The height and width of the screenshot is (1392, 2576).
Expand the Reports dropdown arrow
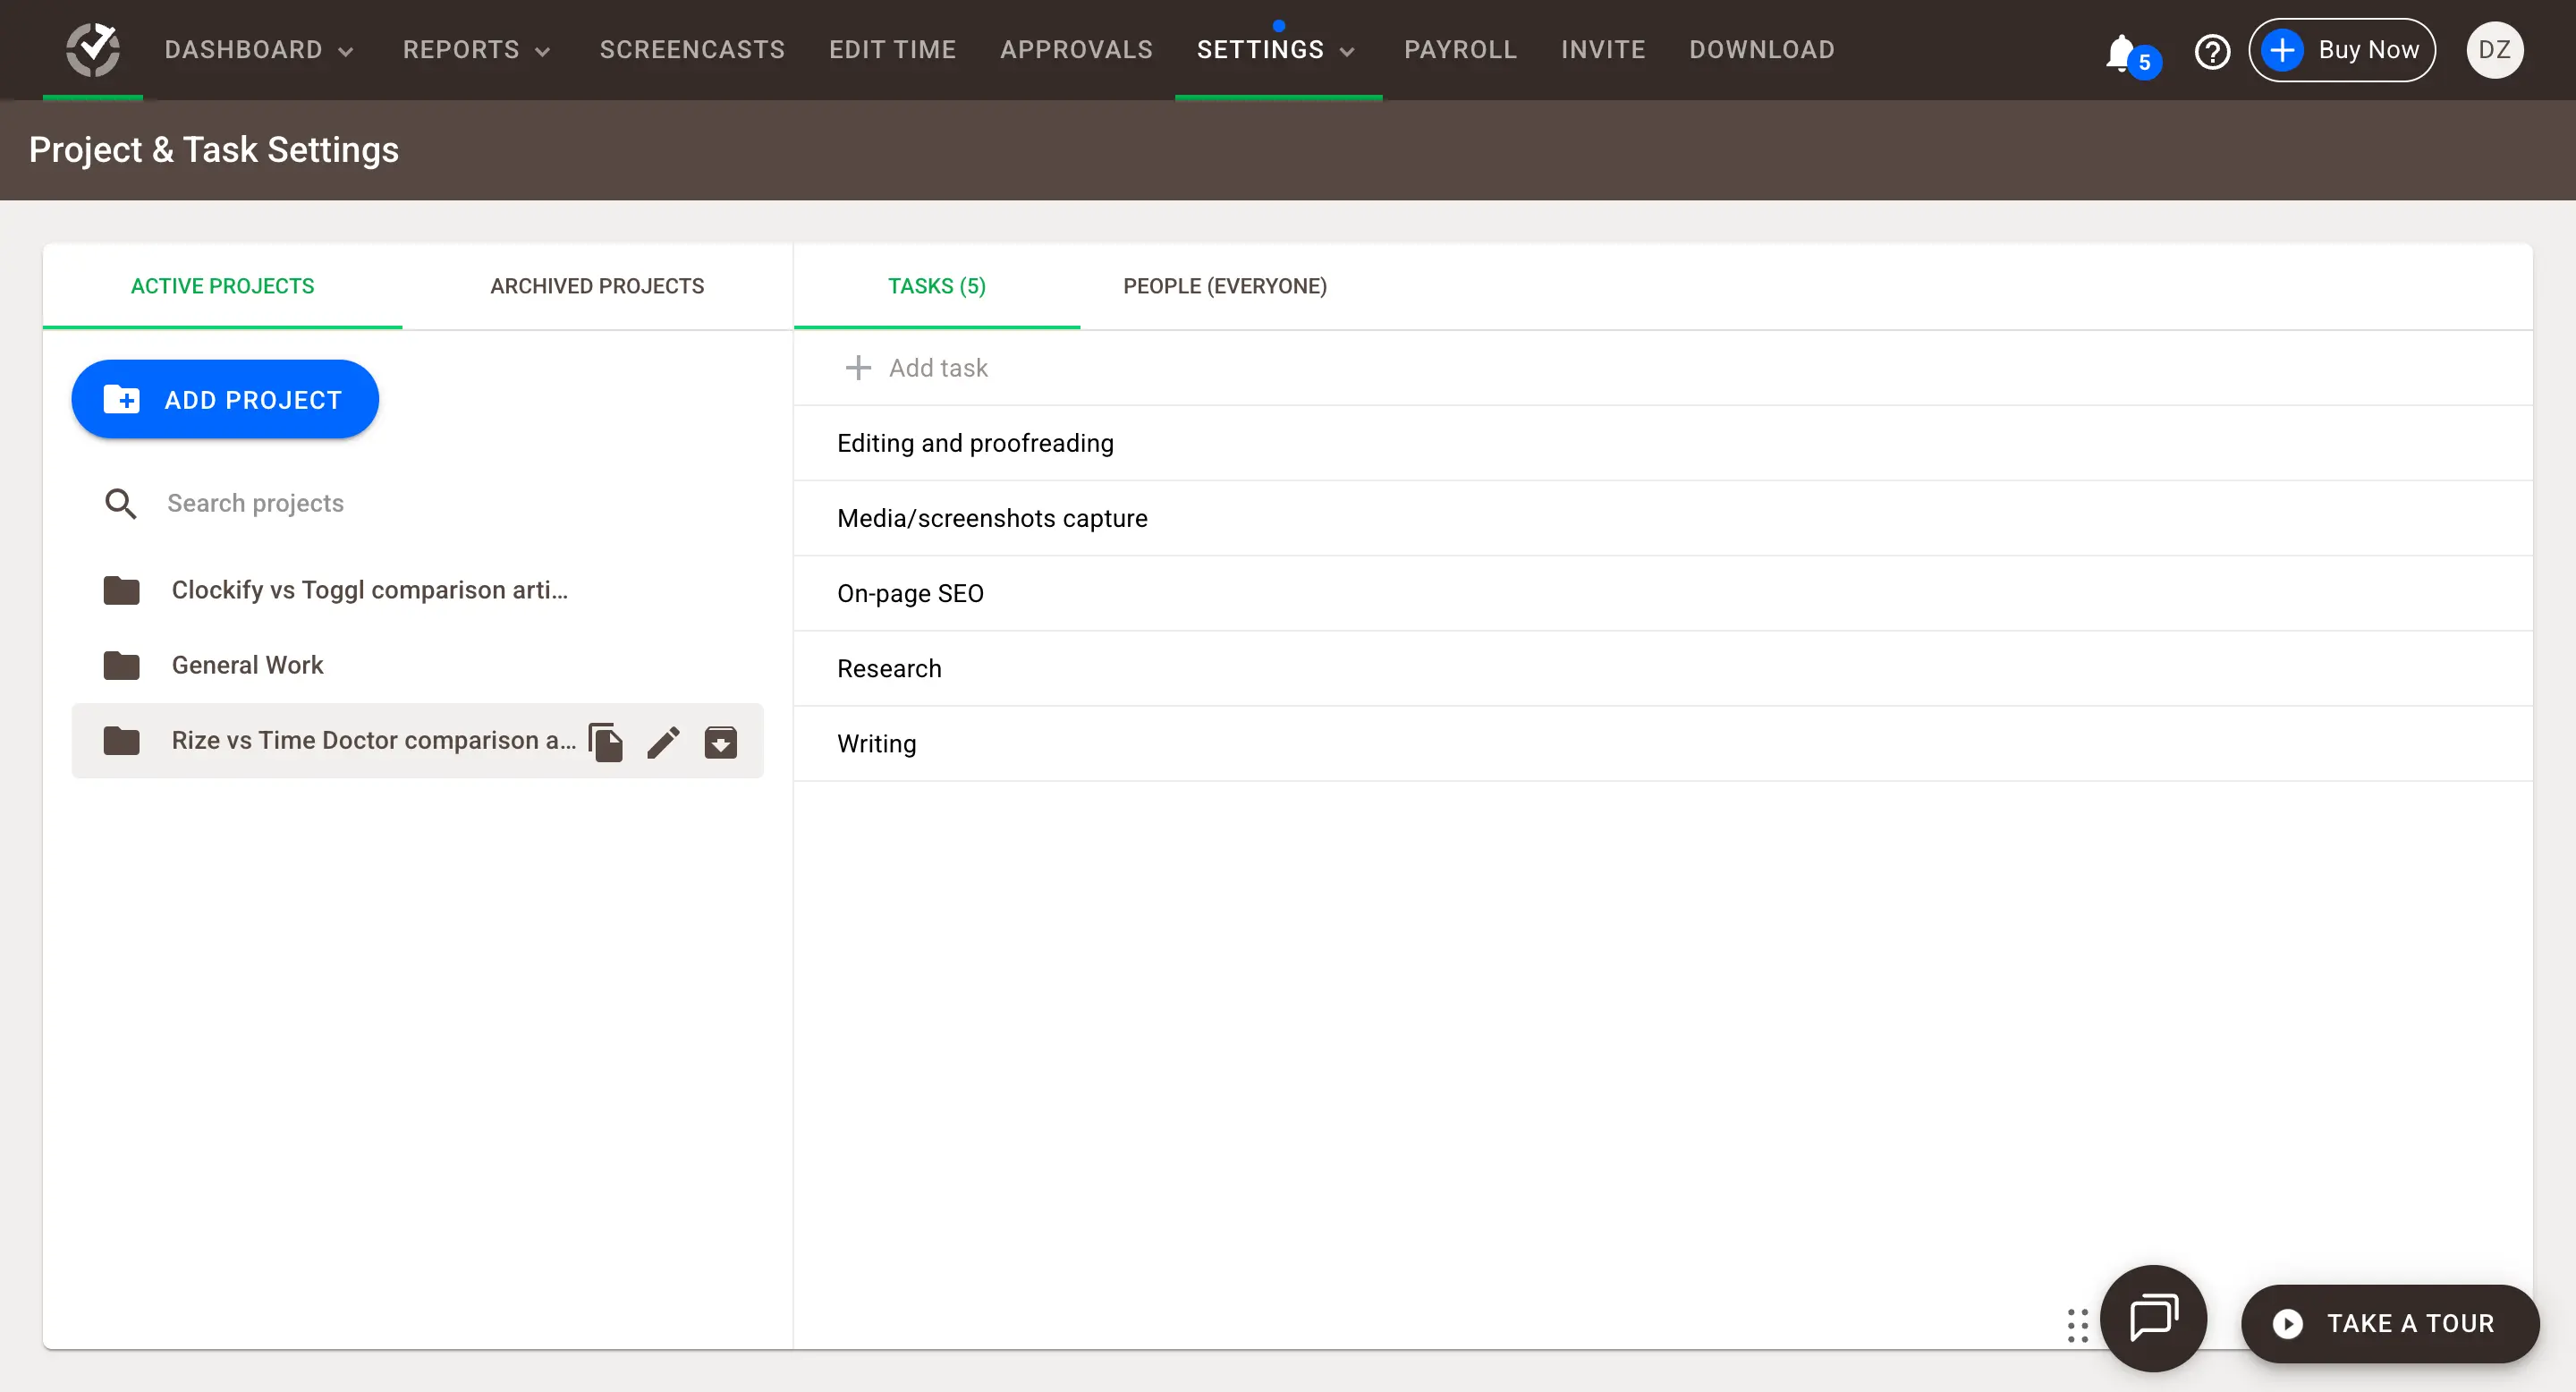click(x=543, y=52)
